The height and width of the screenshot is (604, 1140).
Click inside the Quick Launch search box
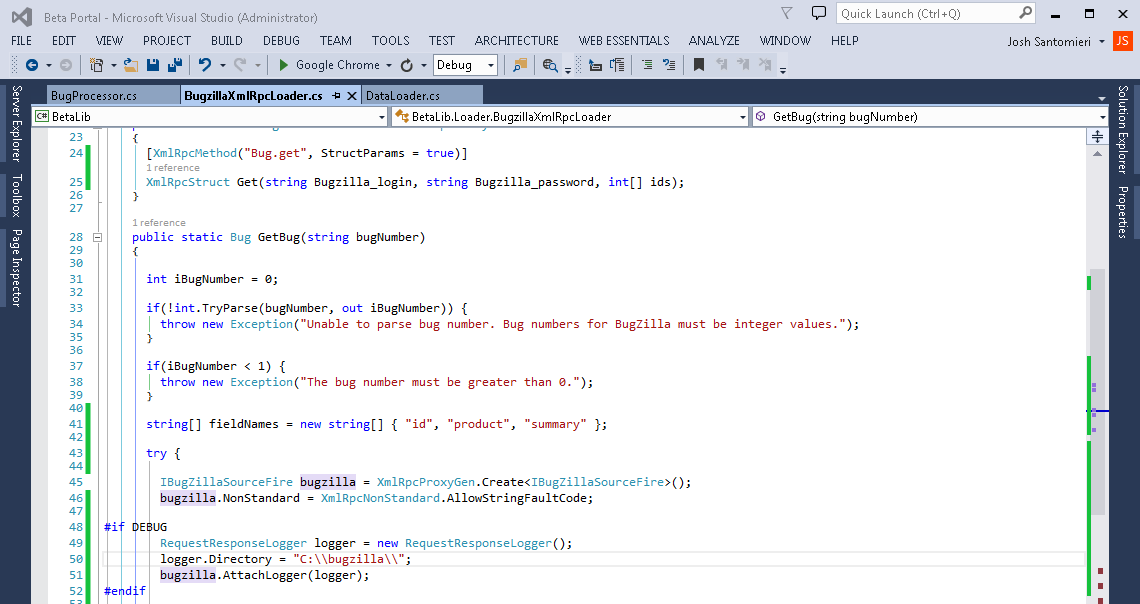pos(930,13)
